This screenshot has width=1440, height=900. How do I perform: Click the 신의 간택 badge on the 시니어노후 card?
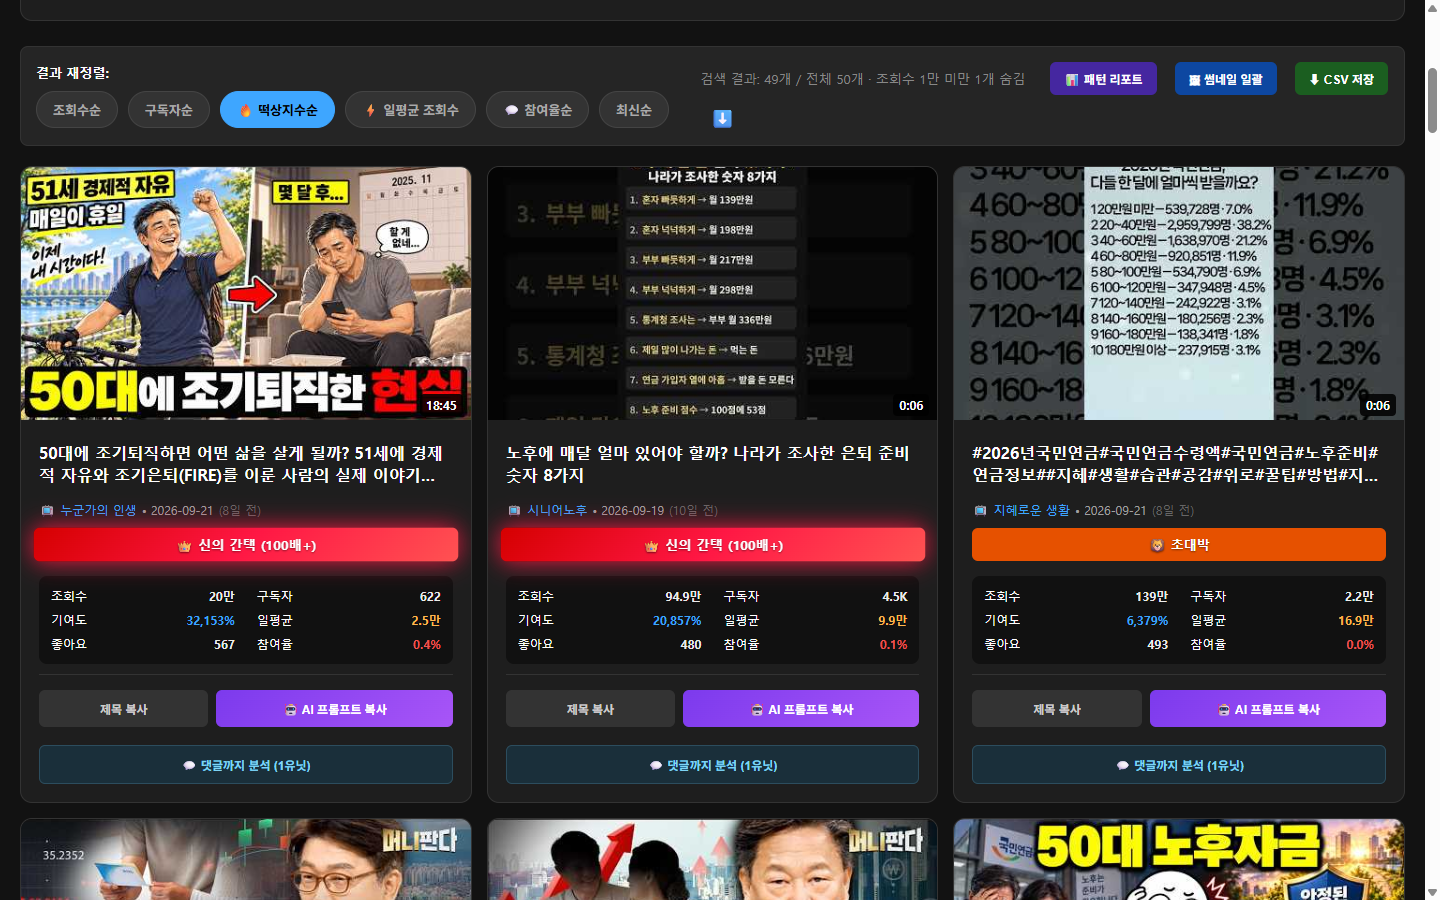pos(713,545)
